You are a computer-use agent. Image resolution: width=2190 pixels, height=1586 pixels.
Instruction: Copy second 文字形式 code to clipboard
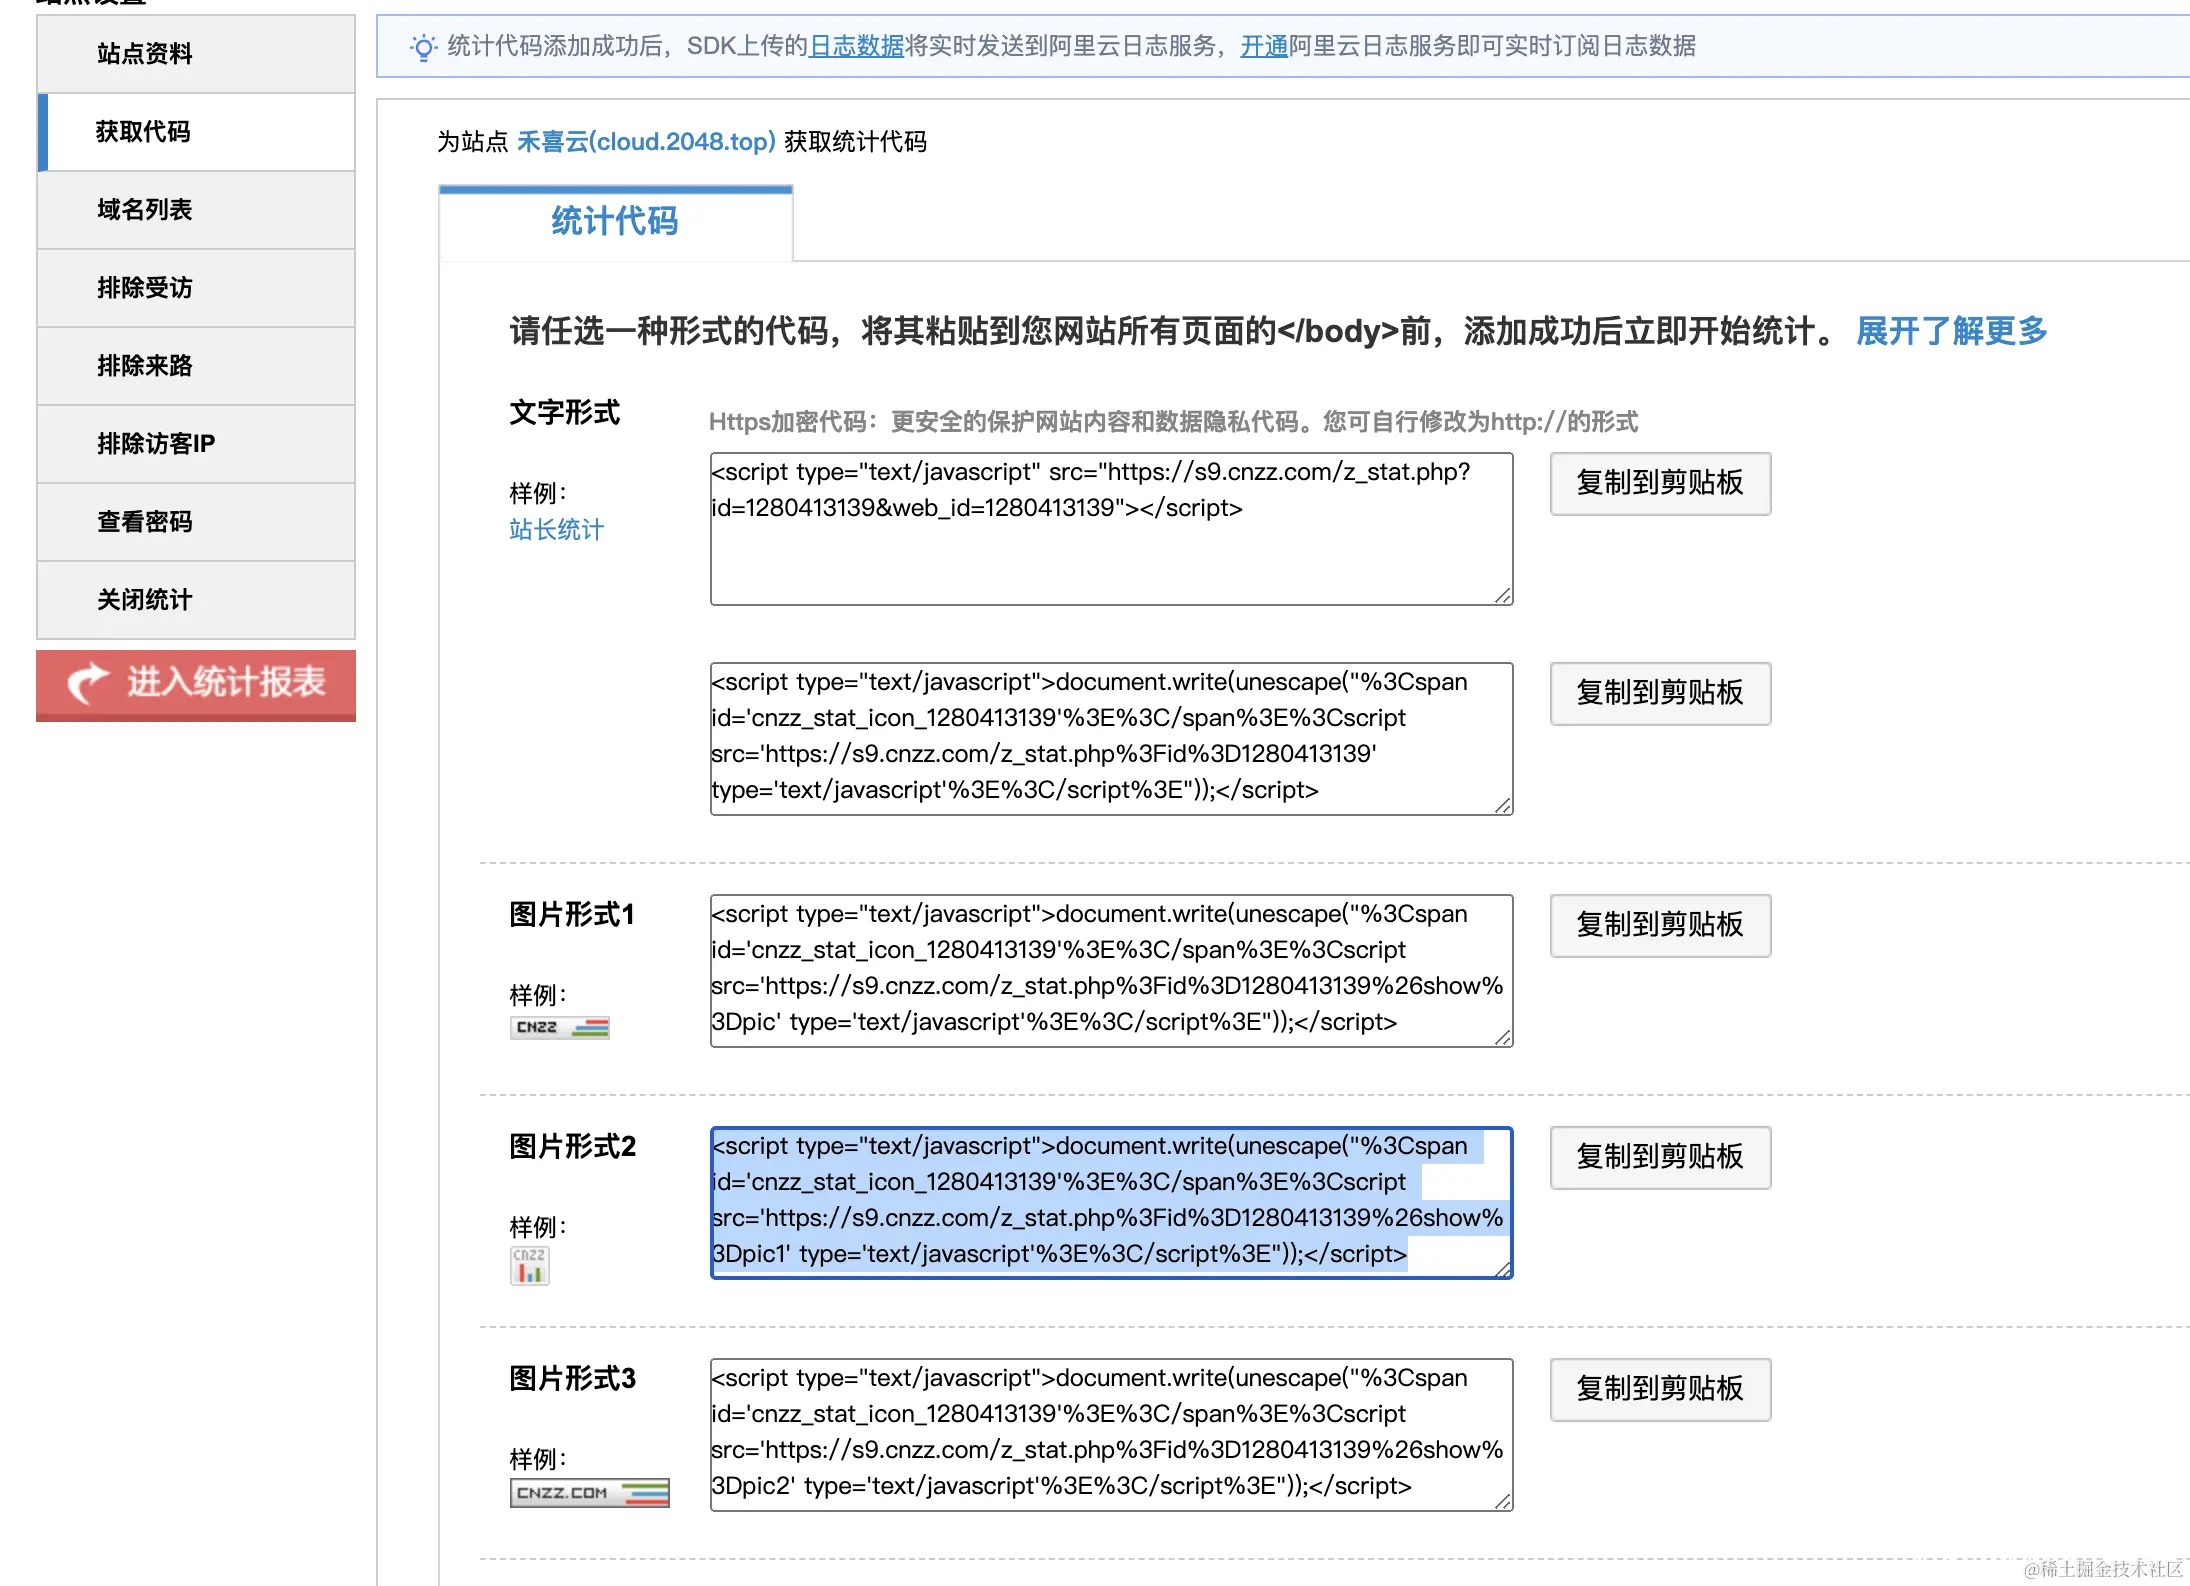coord(1660,694)
